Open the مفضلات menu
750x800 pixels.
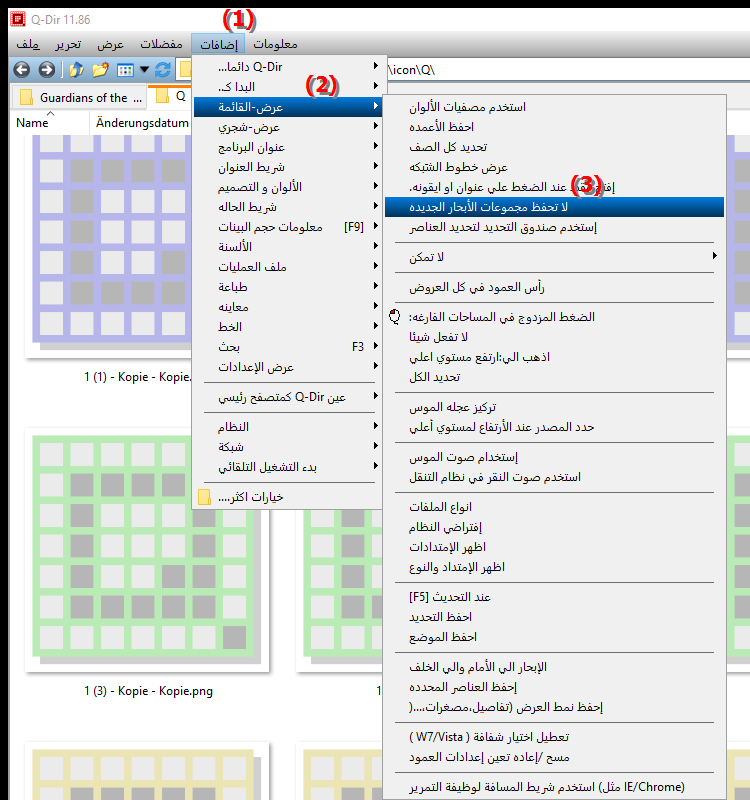click(x=161, y=44)
